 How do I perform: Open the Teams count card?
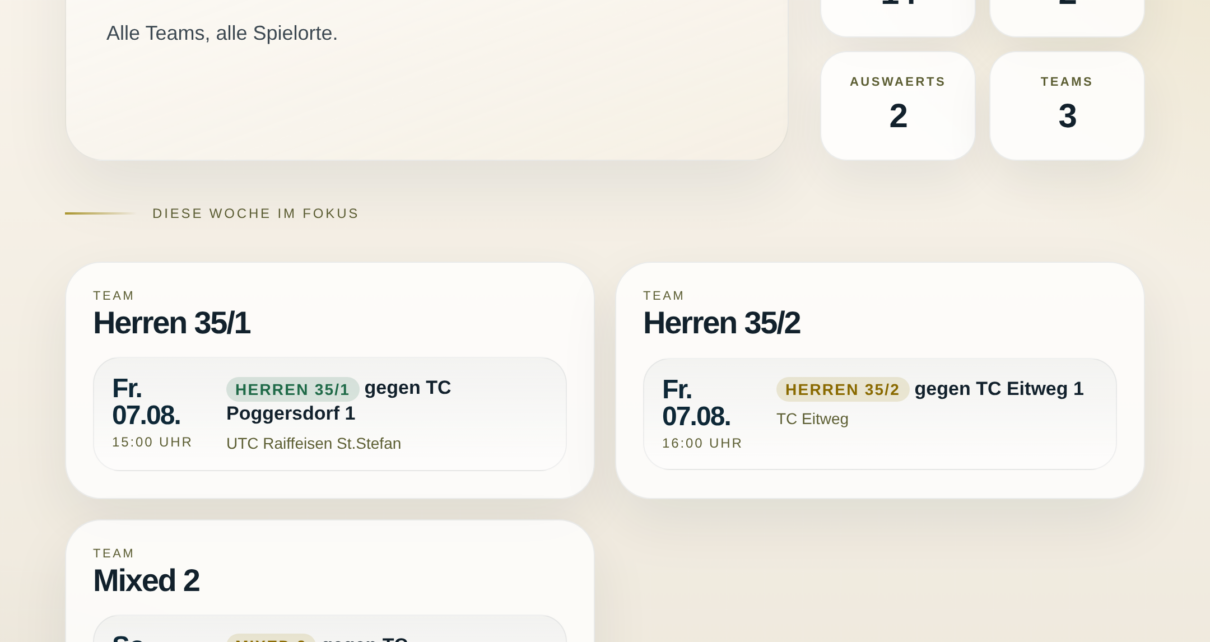tap(1066, 106)
